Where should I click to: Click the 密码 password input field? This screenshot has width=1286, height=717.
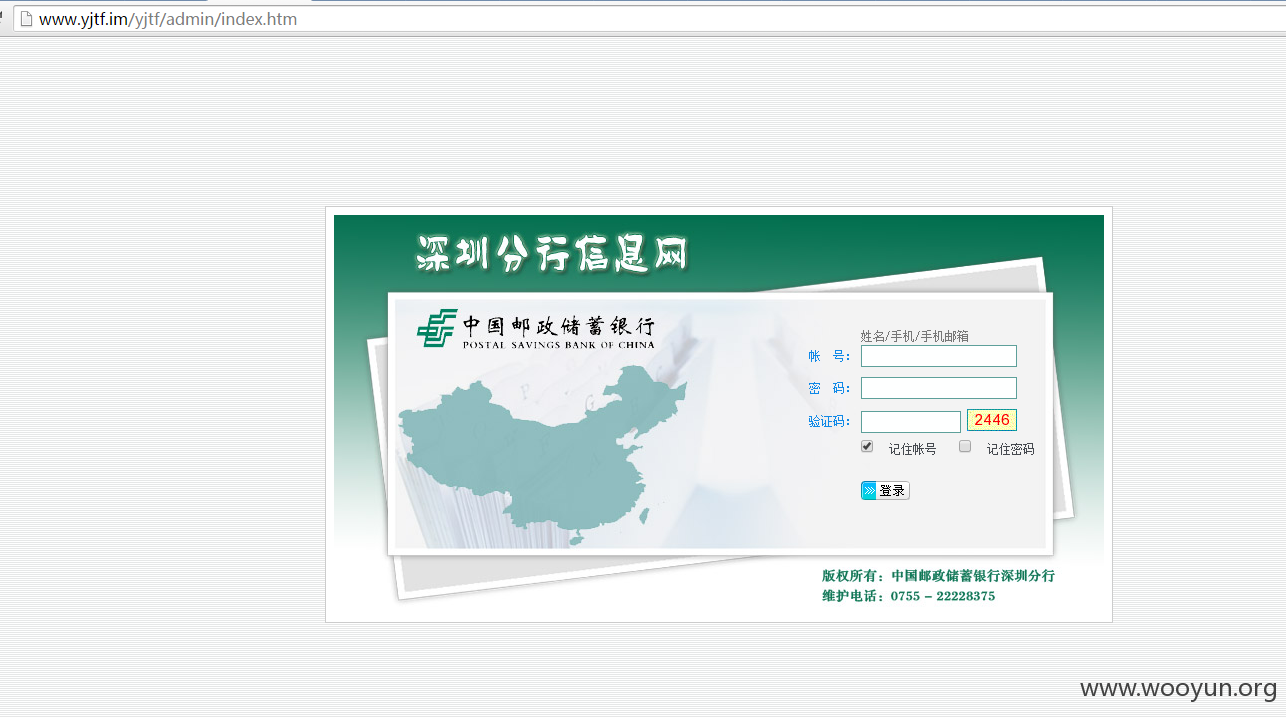(938, 388)
